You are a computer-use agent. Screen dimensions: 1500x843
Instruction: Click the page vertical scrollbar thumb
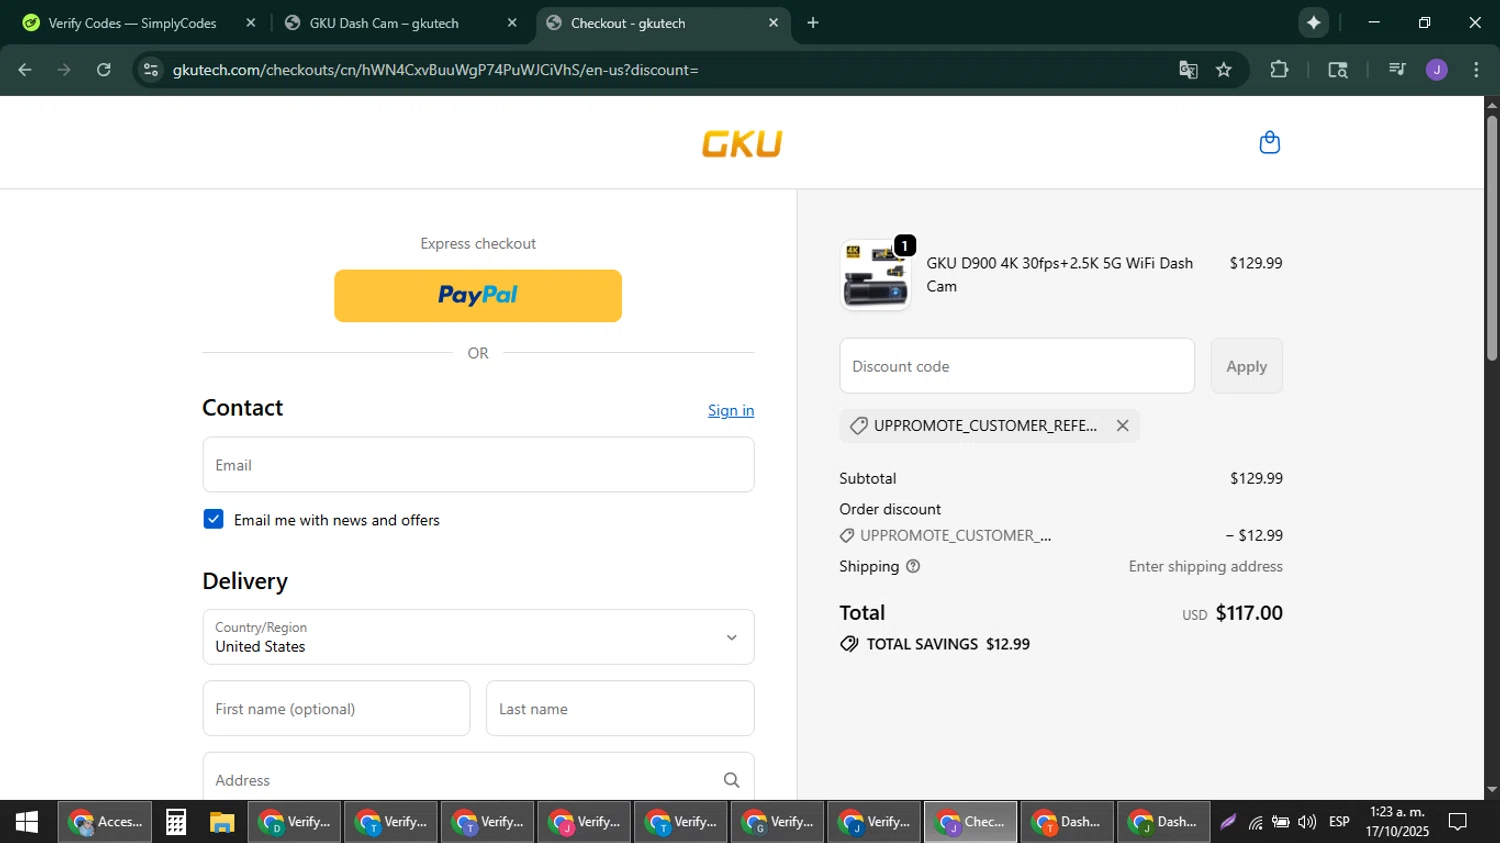click(1492, 238)
